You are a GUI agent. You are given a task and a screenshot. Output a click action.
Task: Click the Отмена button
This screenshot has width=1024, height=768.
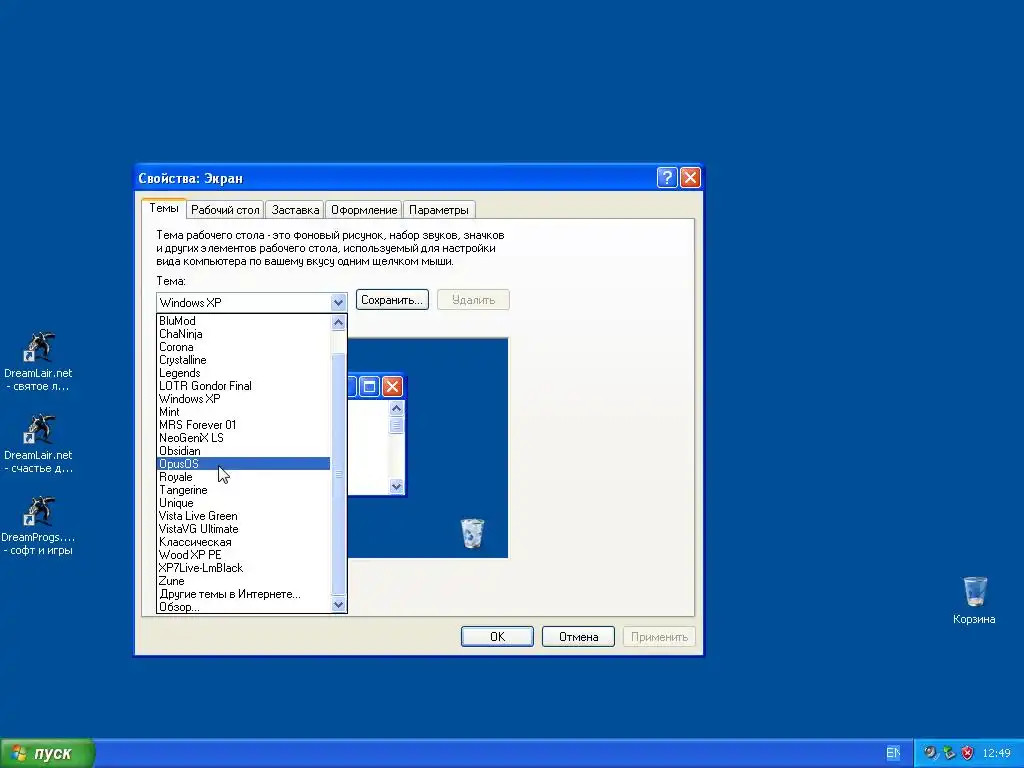579,637
